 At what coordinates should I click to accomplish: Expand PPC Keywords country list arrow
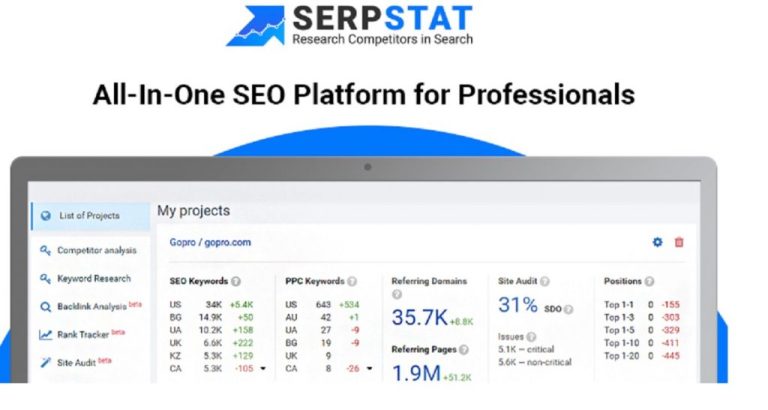click(x=369, y=369)
